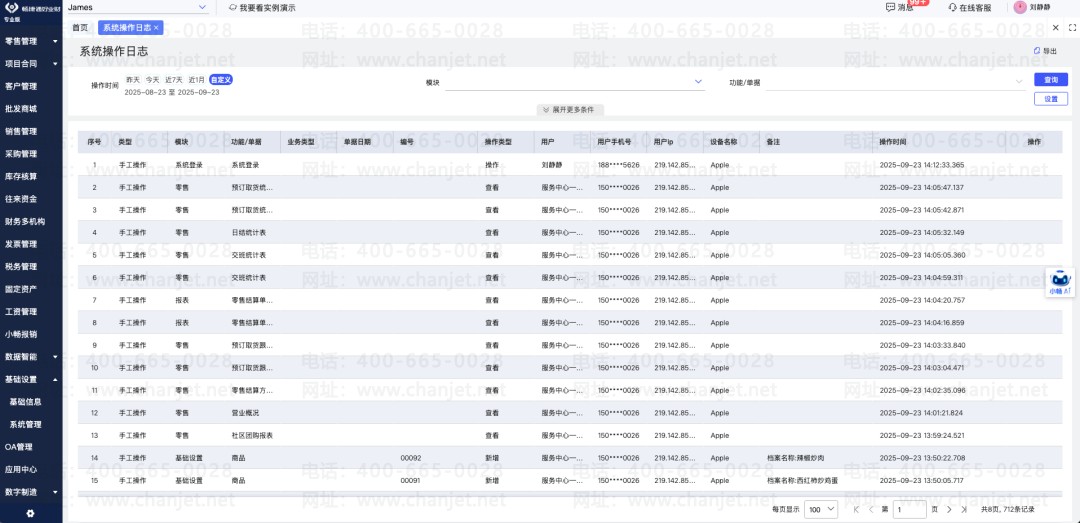Open the 功能/单据 dropdown

click(x=896, y=82)
